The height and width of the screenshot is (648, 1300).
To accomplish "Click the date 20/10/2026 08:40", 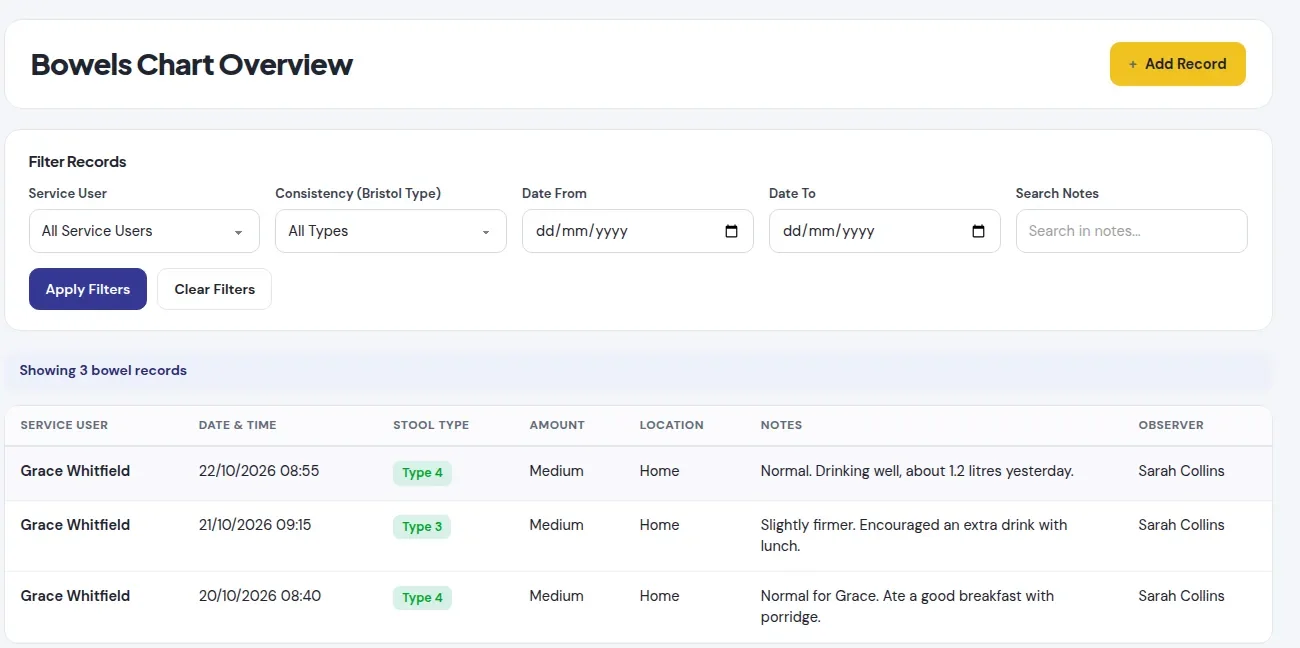I will click(x=260, y=596).
